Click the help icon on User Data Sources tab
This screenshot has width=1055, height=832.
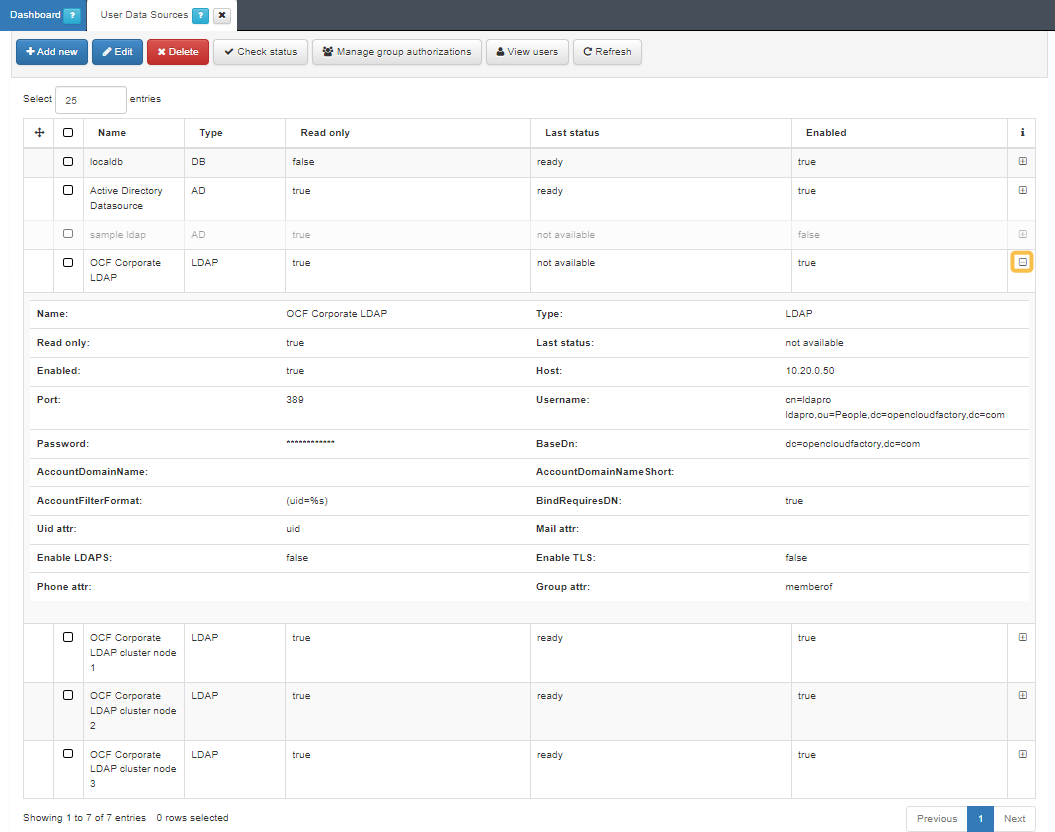pos(200,15)
